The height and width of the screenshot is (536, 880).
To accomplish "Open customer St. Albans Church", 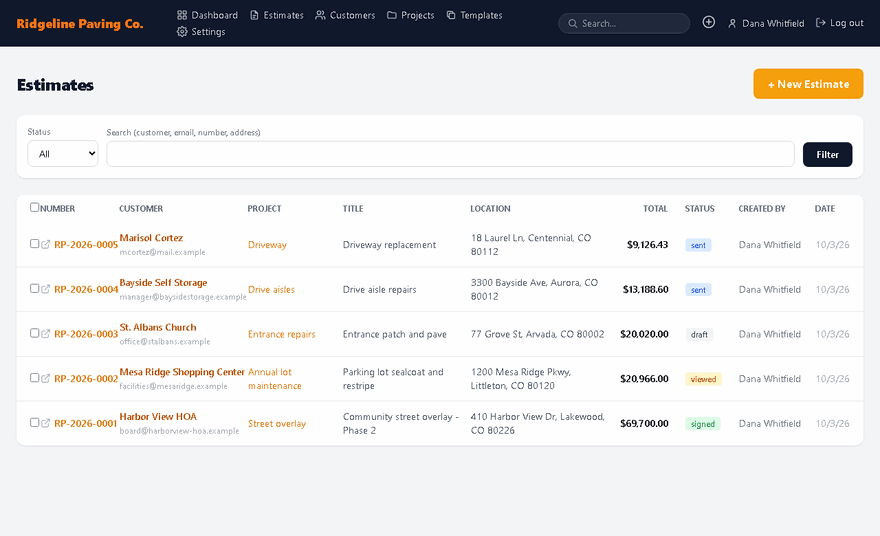I will pos(158,327).
